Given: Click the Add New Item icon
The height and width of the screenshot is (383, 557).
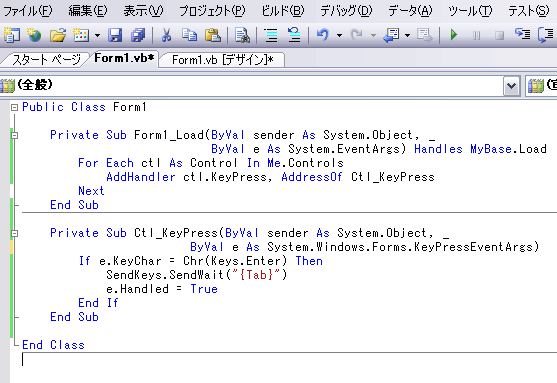Looking at the screenshot, I should pos(81,35).
